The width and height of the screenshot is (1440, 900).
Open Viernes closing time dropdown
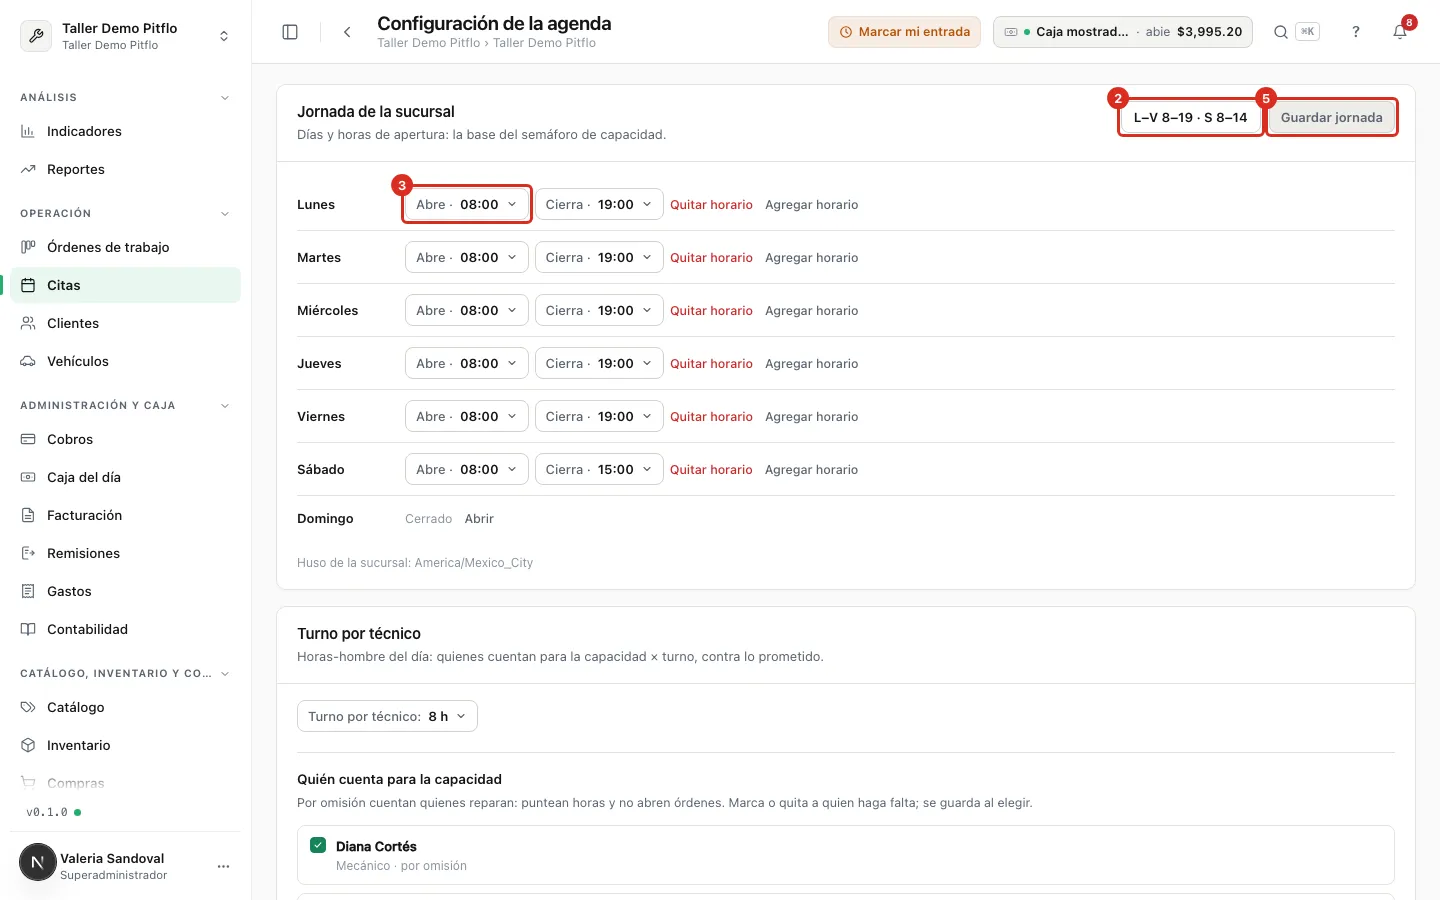(599, 416)
